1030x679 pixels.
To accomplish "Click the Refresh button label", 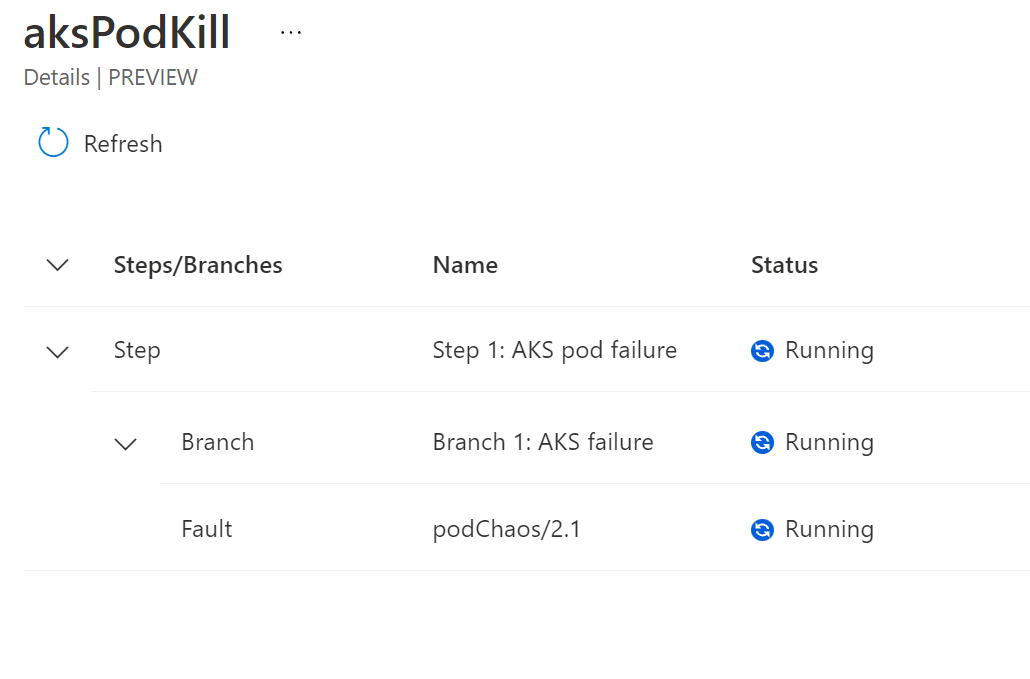I will pos(123,144).
